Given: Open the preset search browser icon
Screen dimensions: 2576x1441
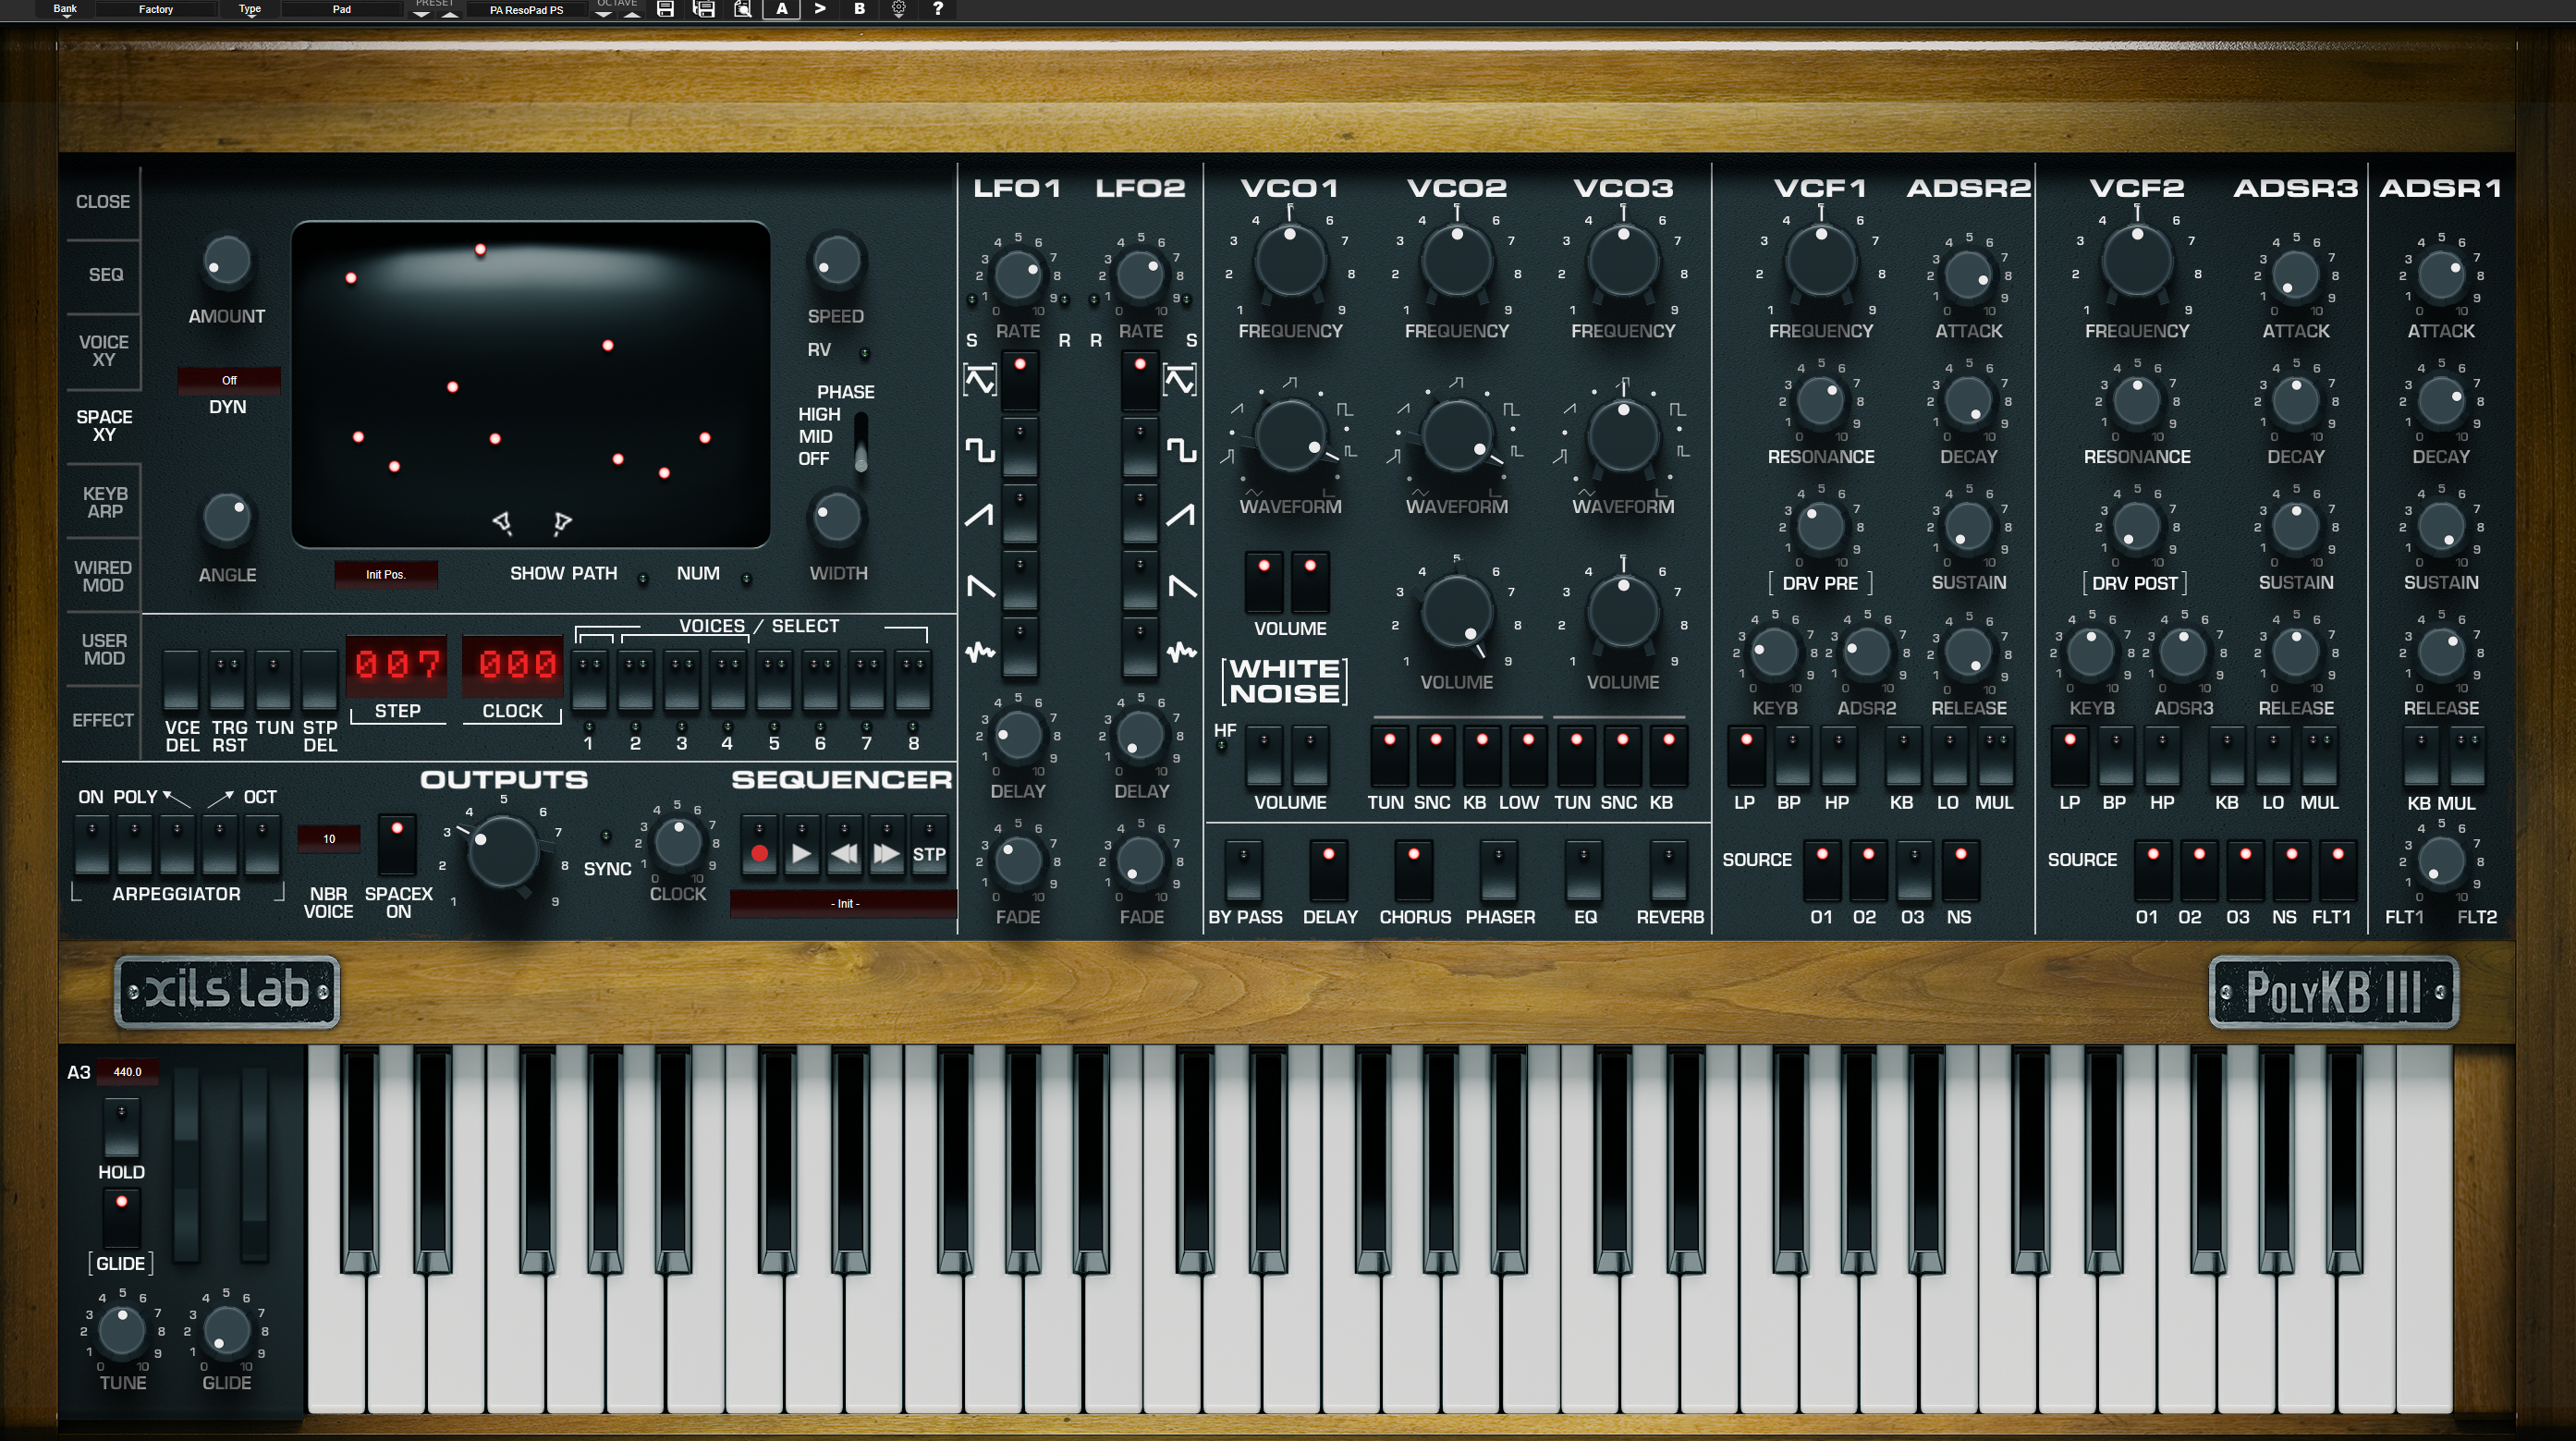Looking at the screenshot, I should pos(742,9).
